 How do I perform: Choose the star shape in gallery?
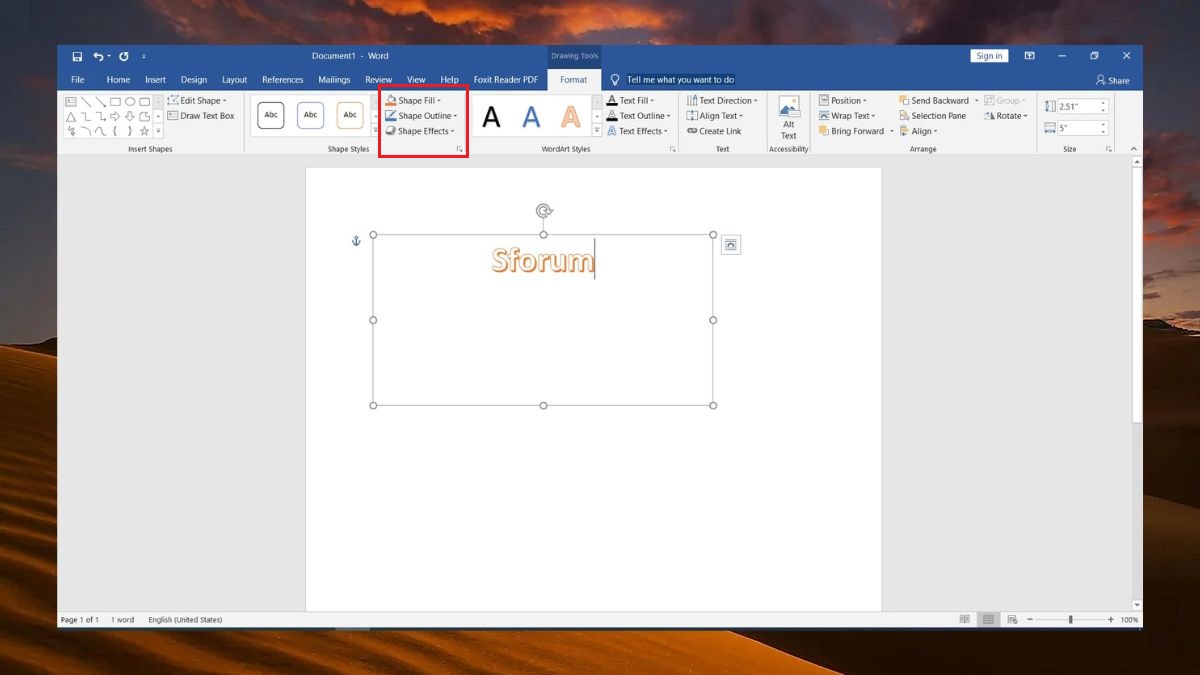[144, 131]
